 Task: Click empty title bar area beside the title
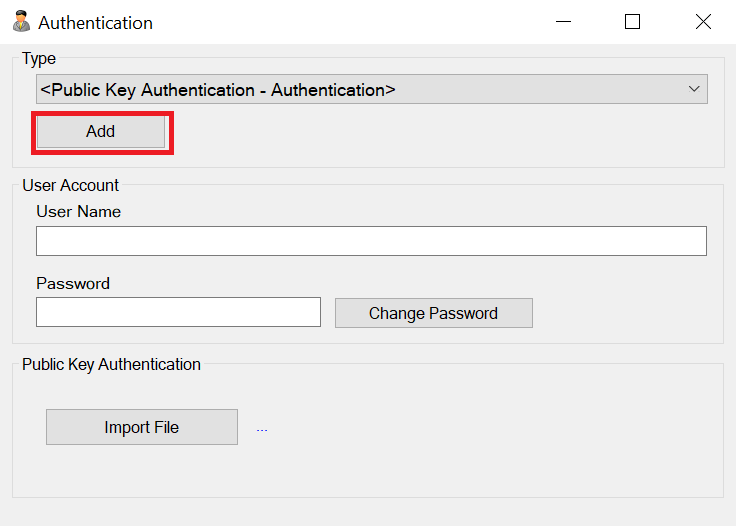[352, 22]
